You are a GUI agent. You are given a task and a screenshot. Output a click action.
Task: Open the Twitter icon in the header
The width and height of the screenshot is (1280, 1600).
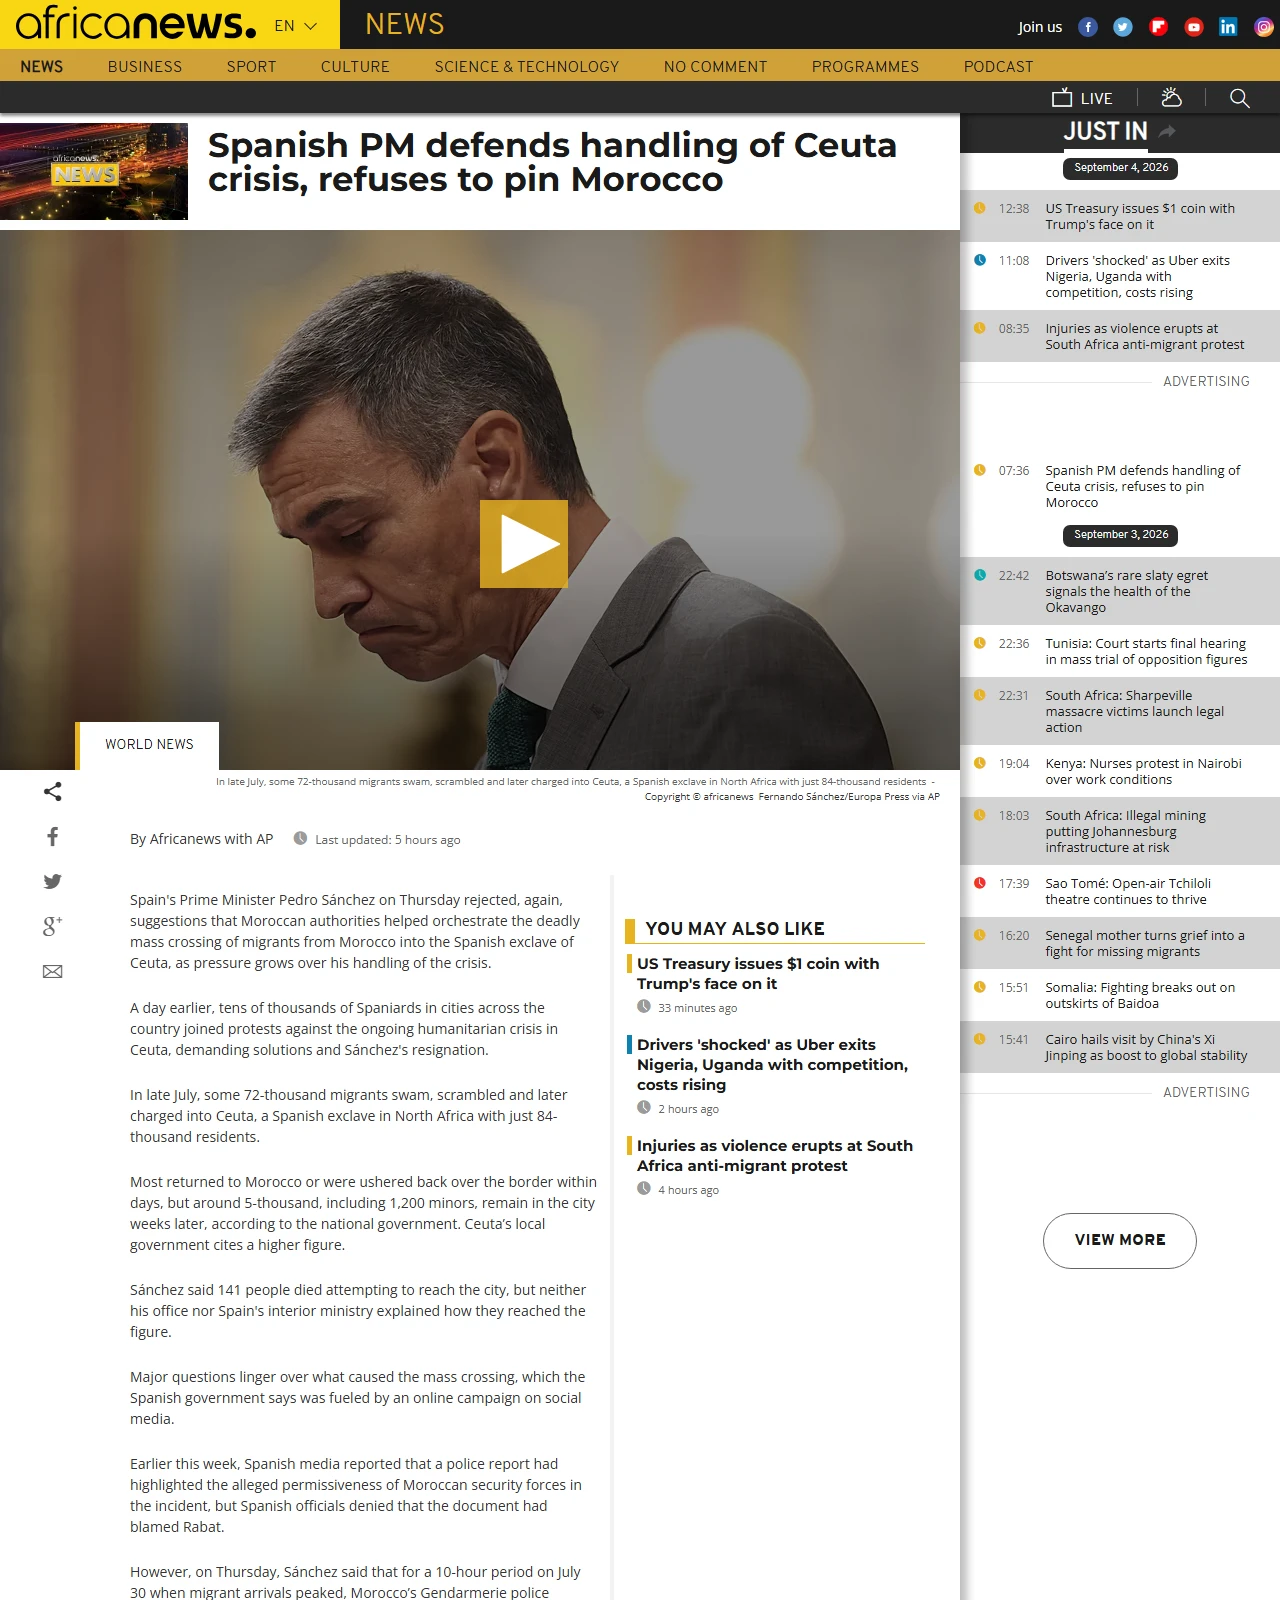pyautogui.click(x=1123, y=27)
